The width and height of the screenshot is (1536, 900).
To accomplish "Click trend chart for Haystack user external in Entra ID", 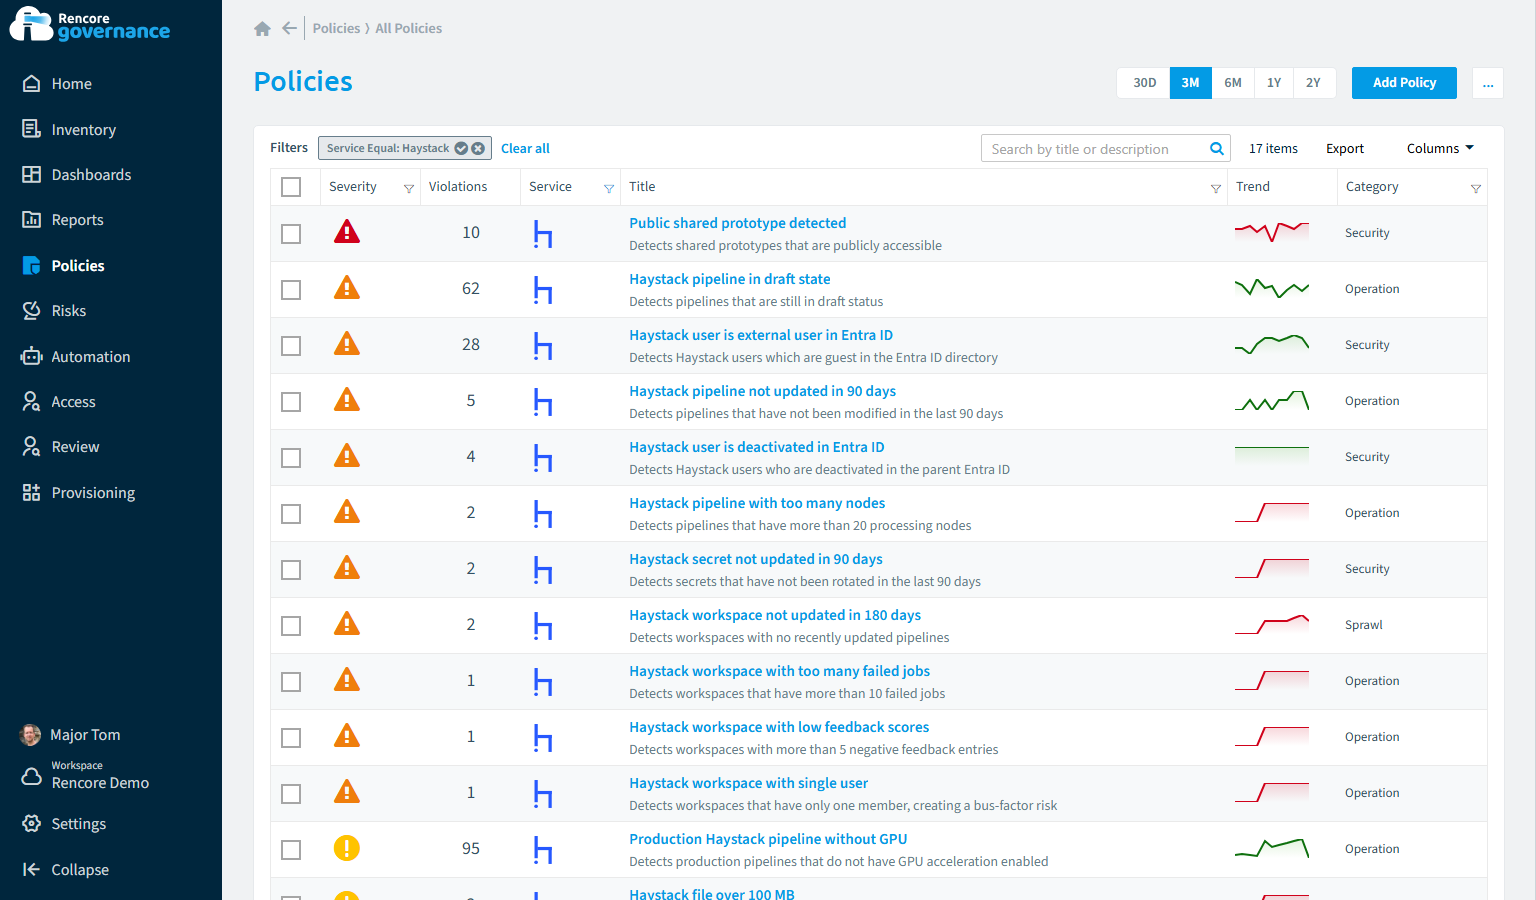I will click(x=1272, y=345).
